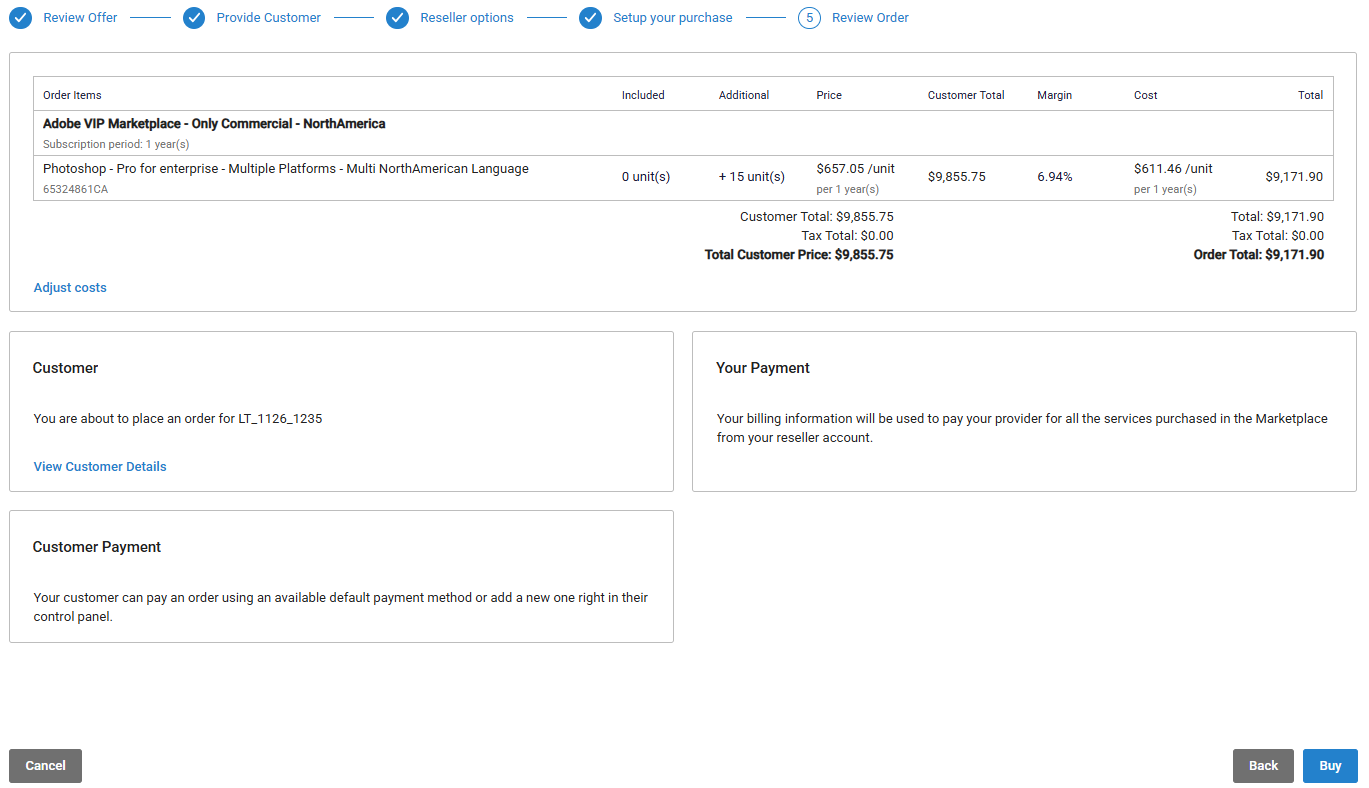
Task: Click the step 5 circle icon
Action: [809, 18]
